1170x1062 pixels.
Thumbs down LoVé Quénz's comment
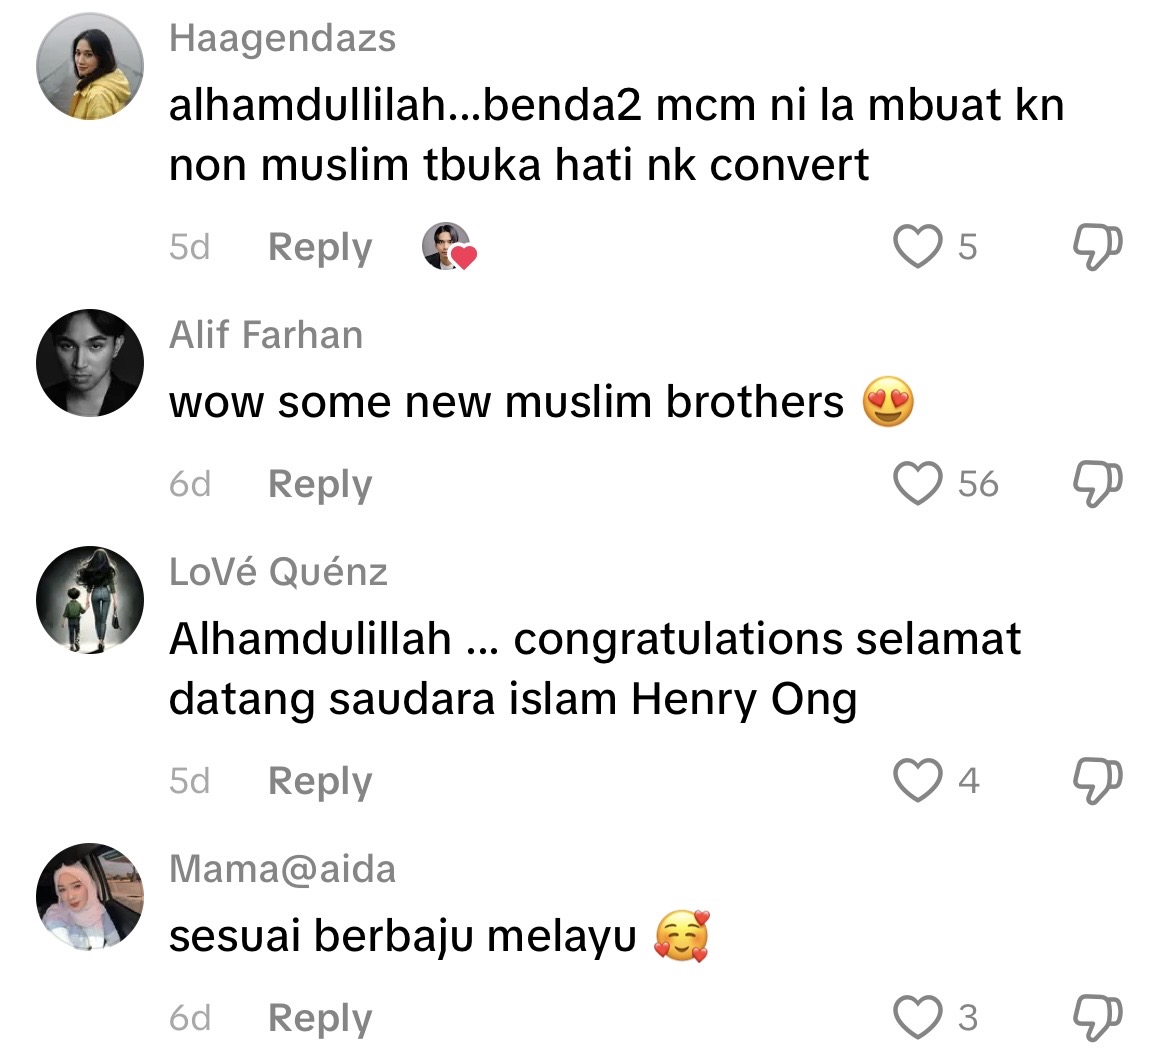coord(1097,781)
